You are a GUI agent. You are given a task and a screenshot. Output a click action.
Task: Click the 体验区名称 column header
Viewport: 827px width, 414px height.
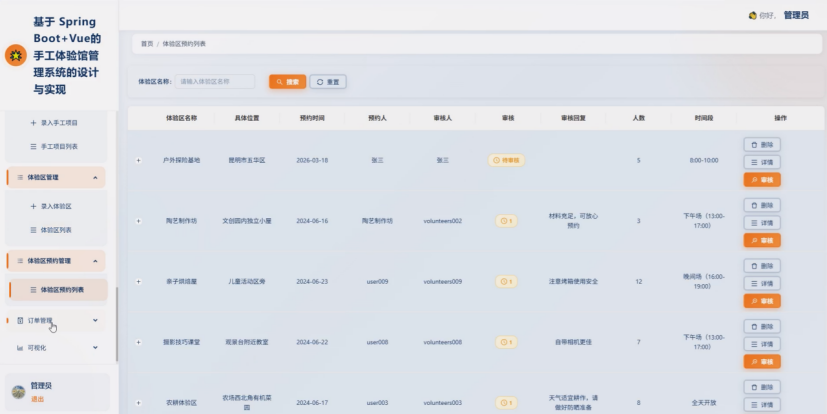pos(181,118)
